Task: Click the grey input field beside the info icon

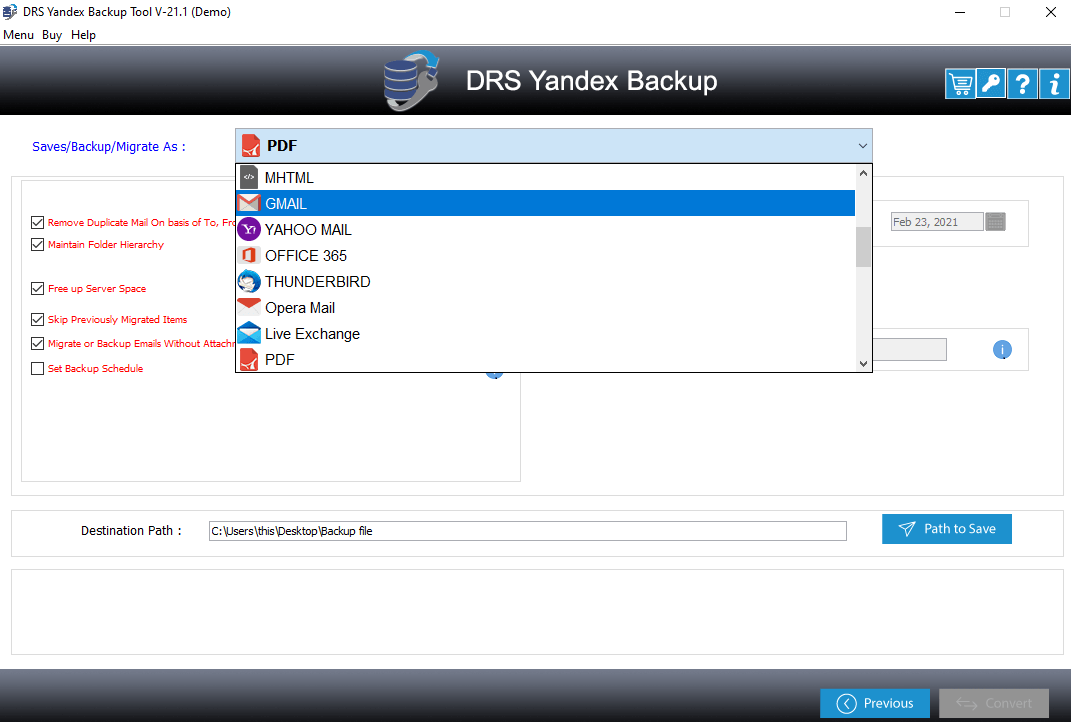Action: coord(910,350)
